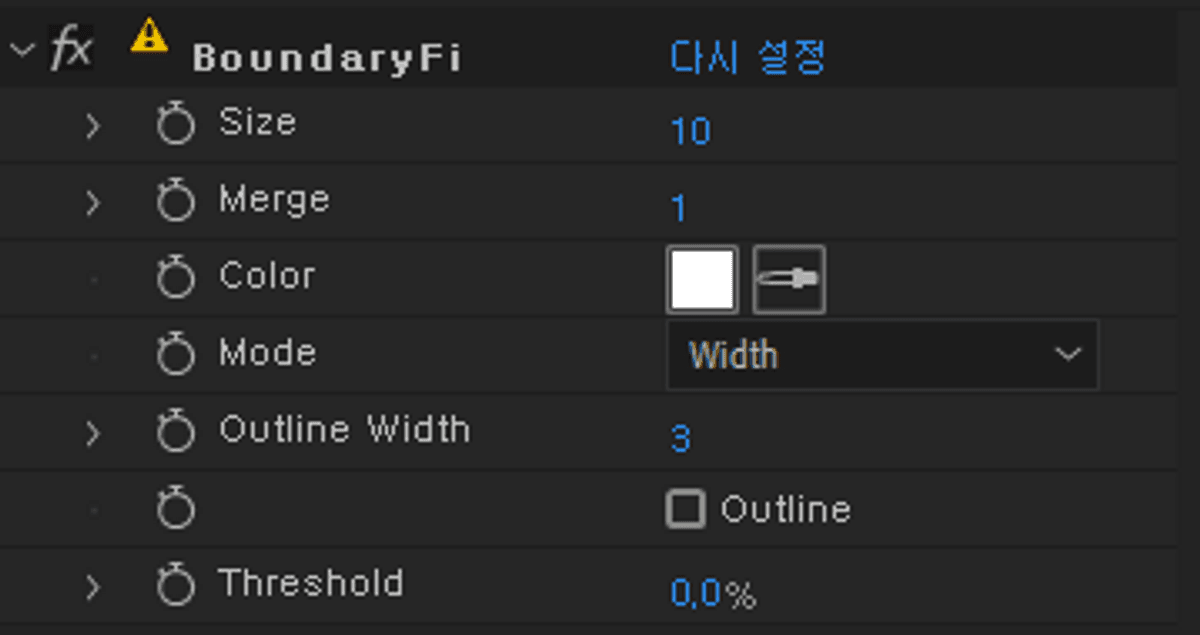Screen dimensions: 1200x635
Task: Pick a color with the eyedropper tool
Action: (789, 280)
